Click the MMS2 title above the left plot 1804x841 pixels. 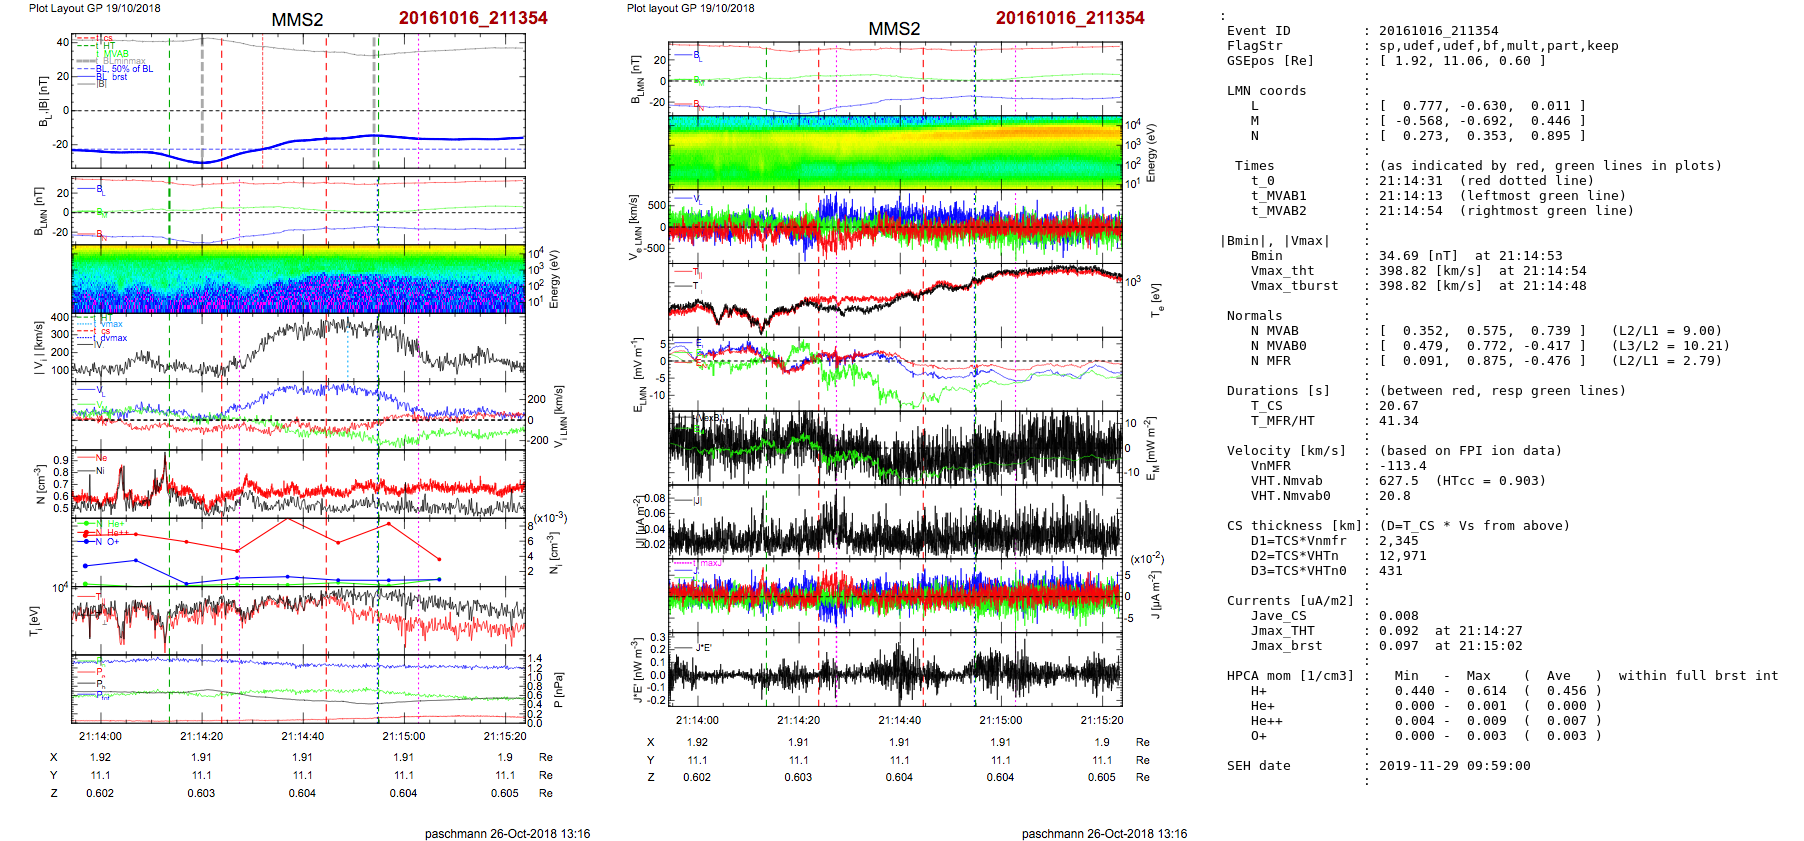297,20
